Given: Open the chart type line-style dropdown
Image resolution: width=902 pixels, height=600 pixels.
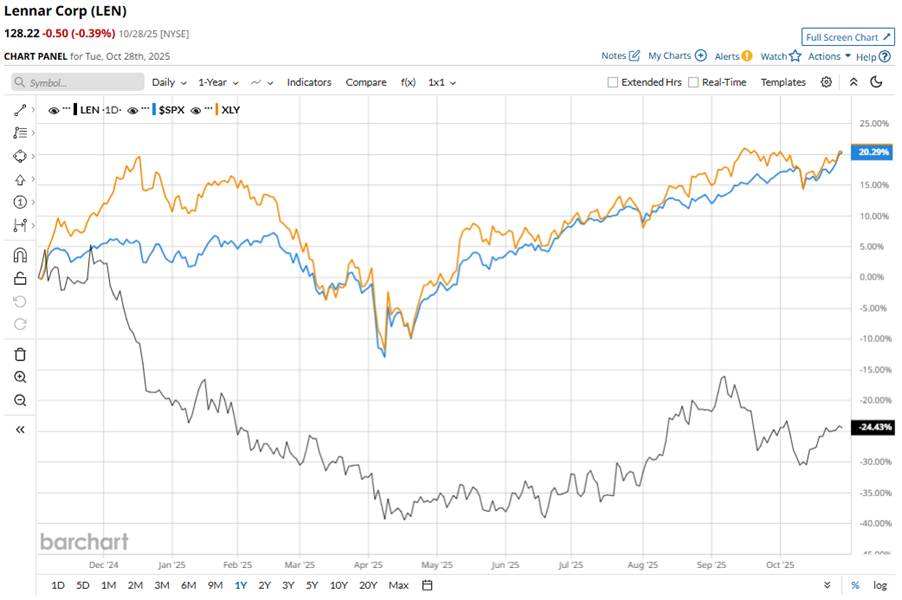Looking at the screenshot, I should pos(262,82).
